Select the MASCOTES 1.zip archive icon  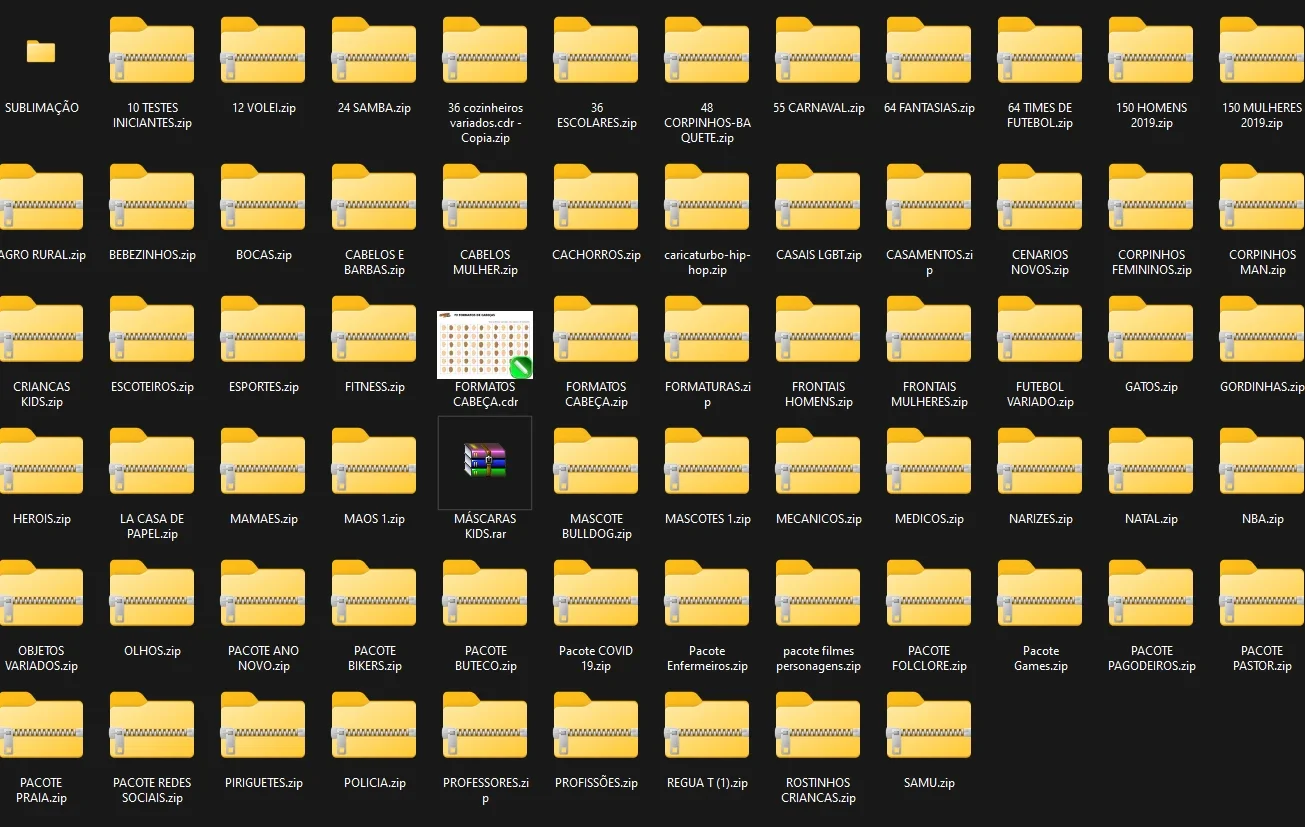[707, 461]
